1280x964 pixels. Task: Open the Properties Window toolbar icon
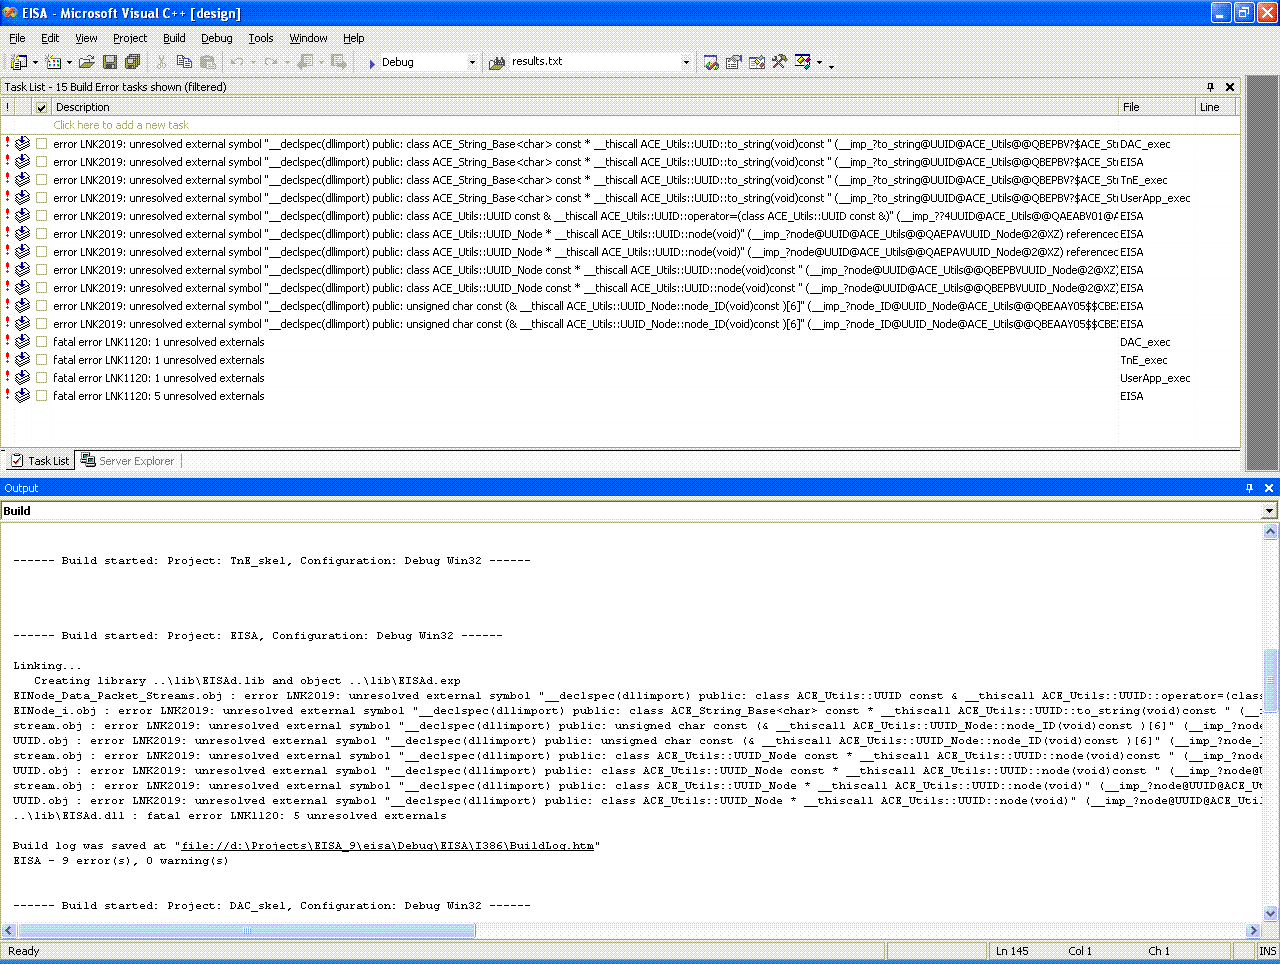pos(734,62)
